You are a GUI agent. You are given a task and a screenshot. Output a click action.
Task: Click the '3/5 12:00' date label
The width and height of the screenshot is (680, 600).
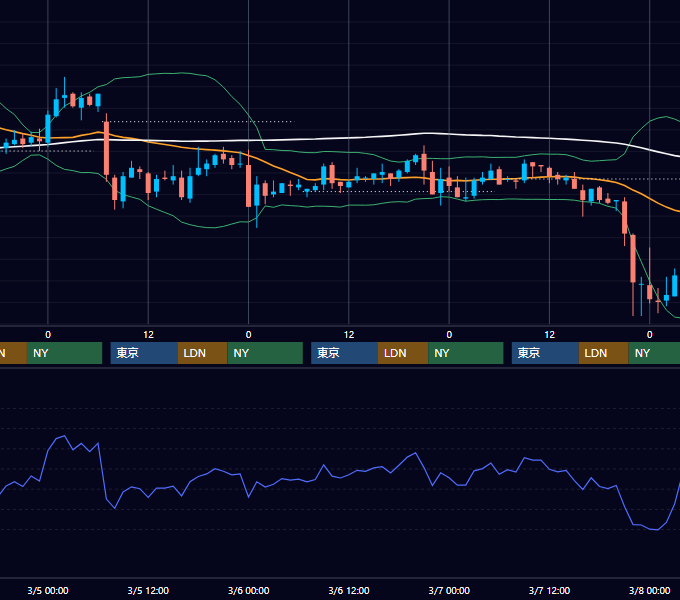[x=148, y=590]
